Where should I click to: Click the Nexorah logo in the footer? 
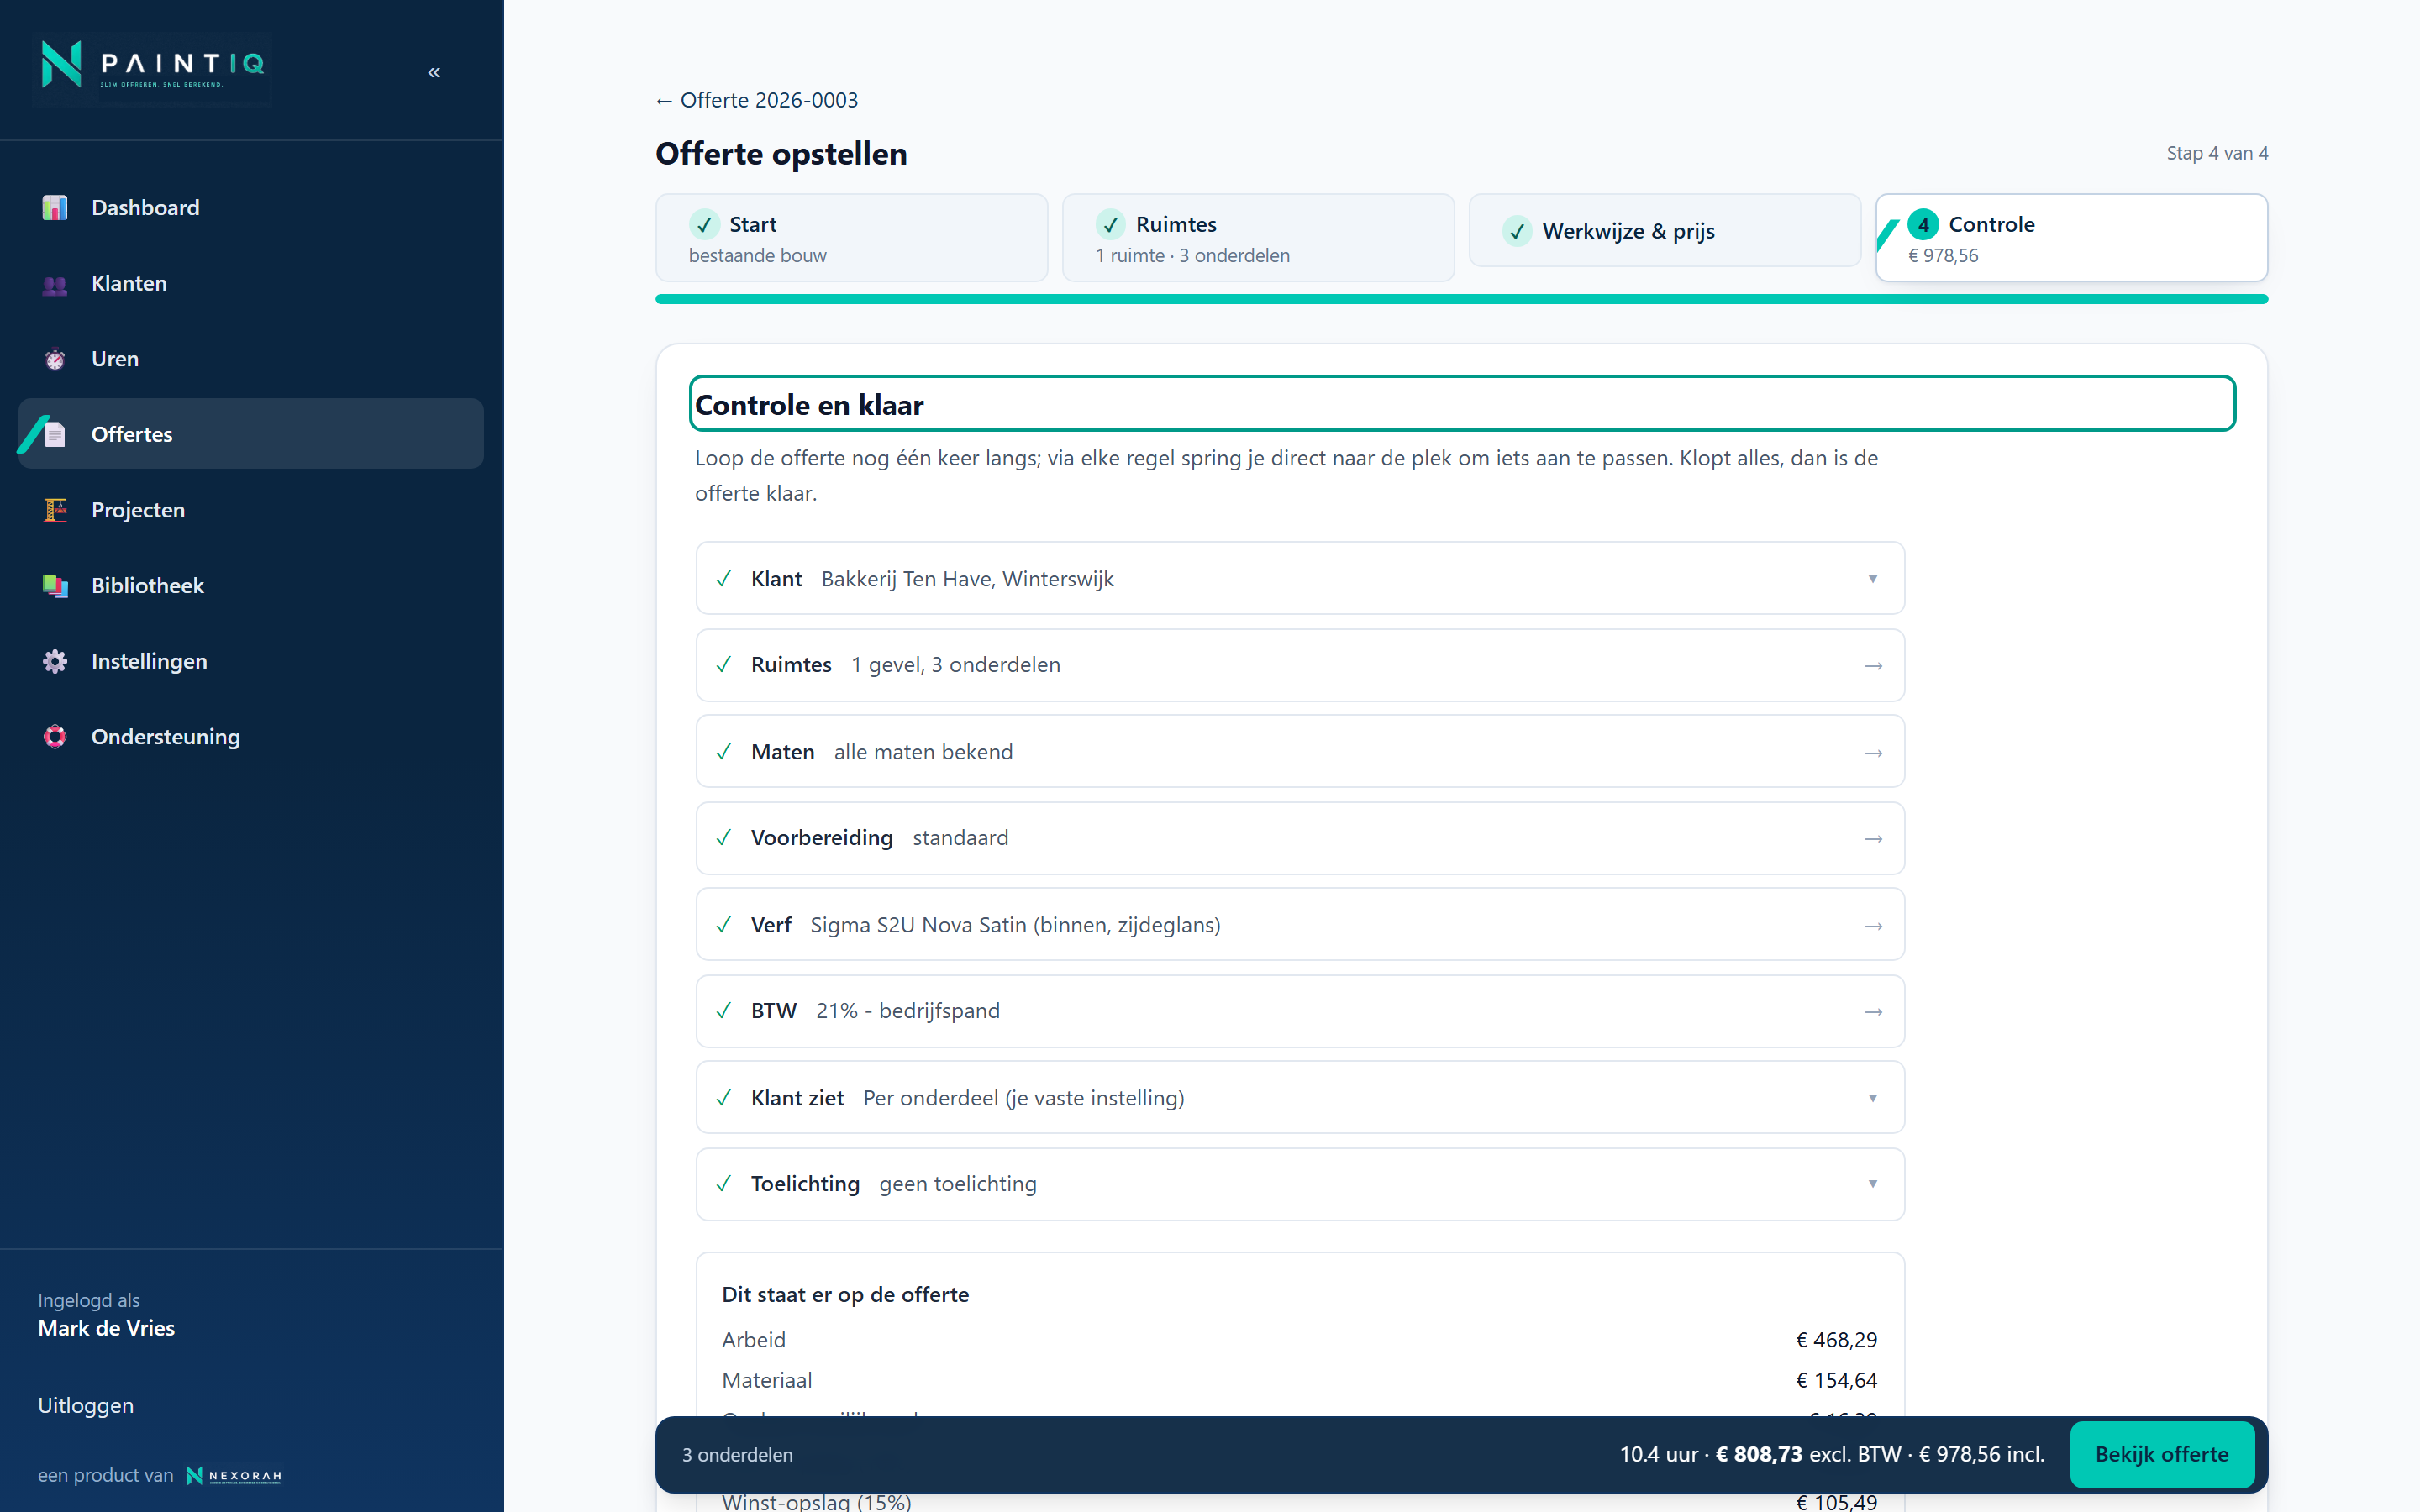[234, 1476]
